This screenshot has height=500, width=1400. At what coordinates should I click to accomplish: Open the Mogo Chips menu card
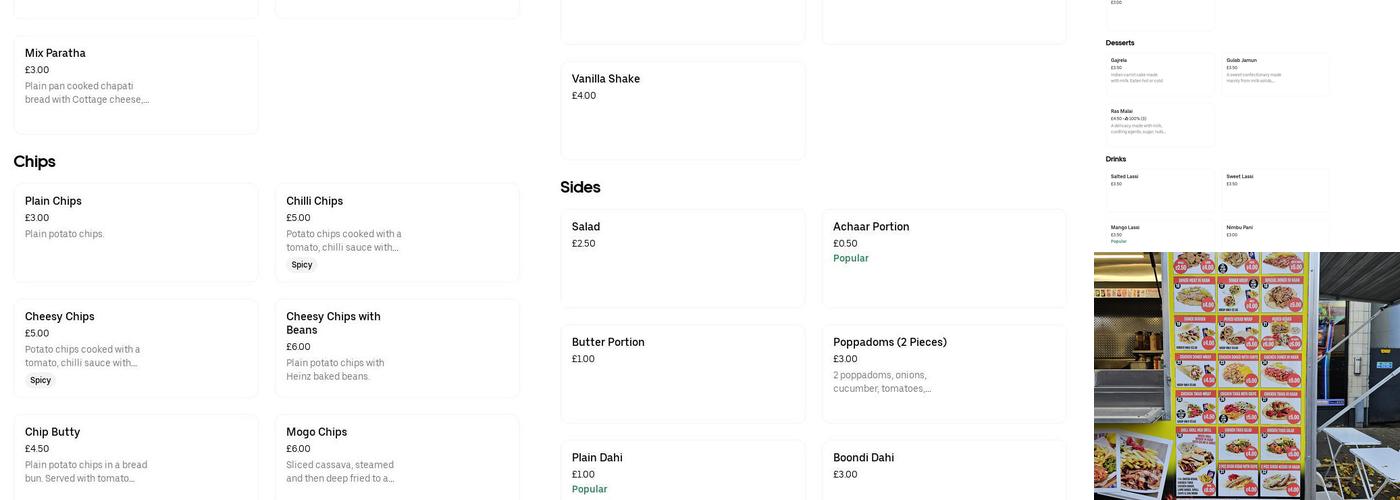click(397, 456)
